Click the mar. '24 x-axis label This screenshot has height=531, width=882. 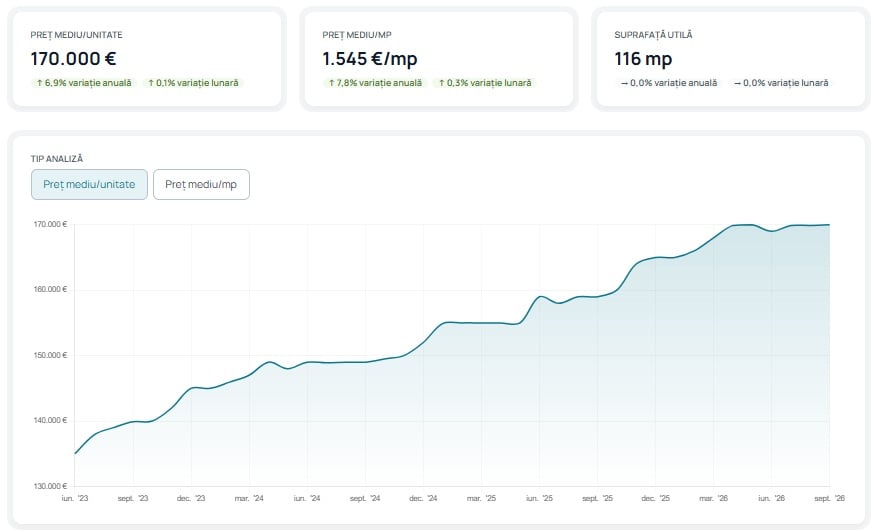(x=249, y=498)
